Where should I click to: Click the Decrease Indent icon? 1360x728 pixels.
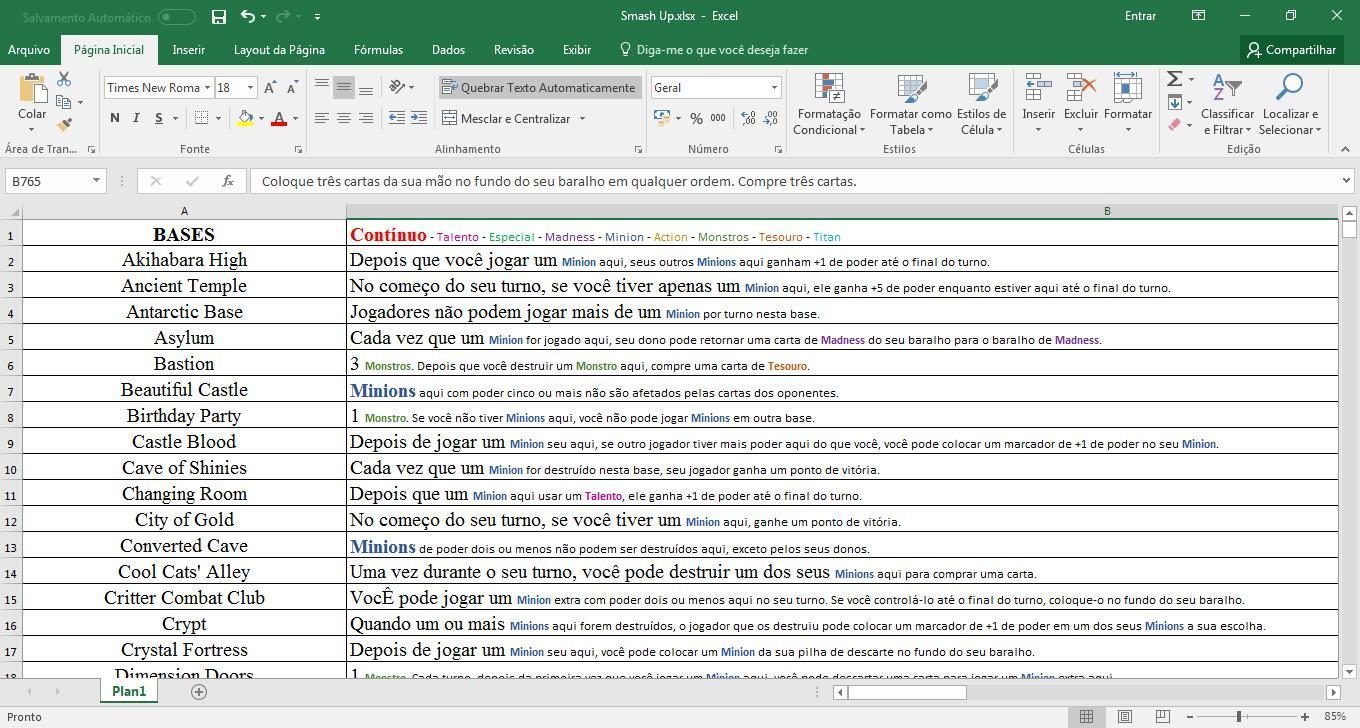tap(397, 118)
